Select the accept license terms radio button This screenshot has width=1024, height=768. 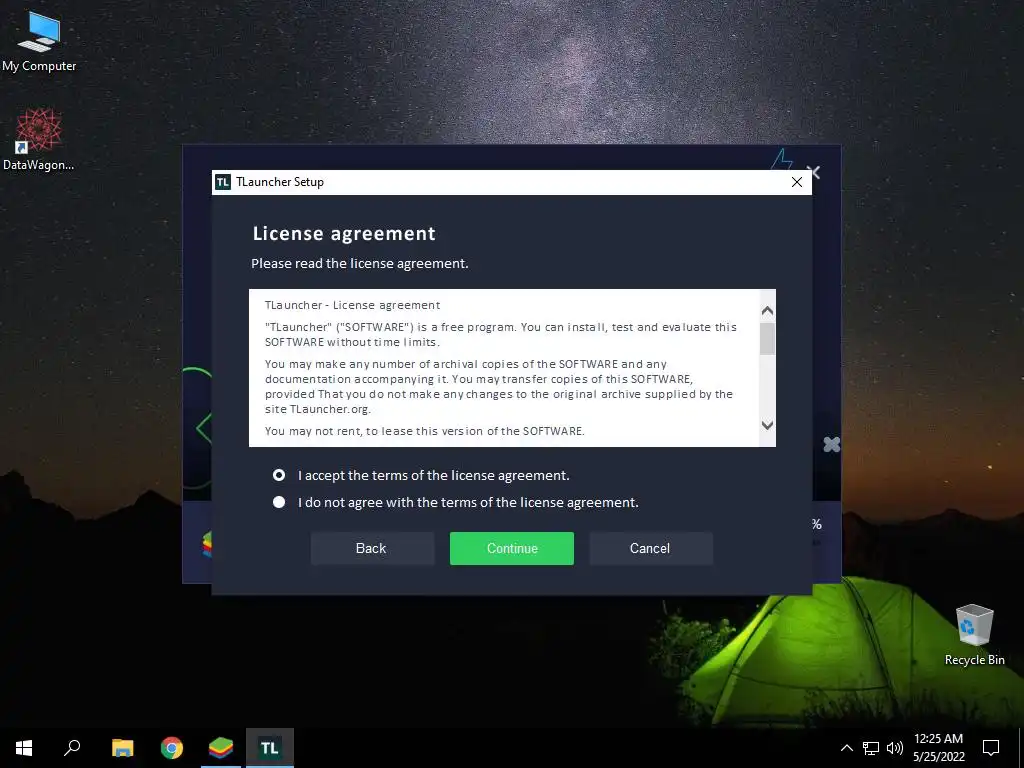tap(279, 475)
